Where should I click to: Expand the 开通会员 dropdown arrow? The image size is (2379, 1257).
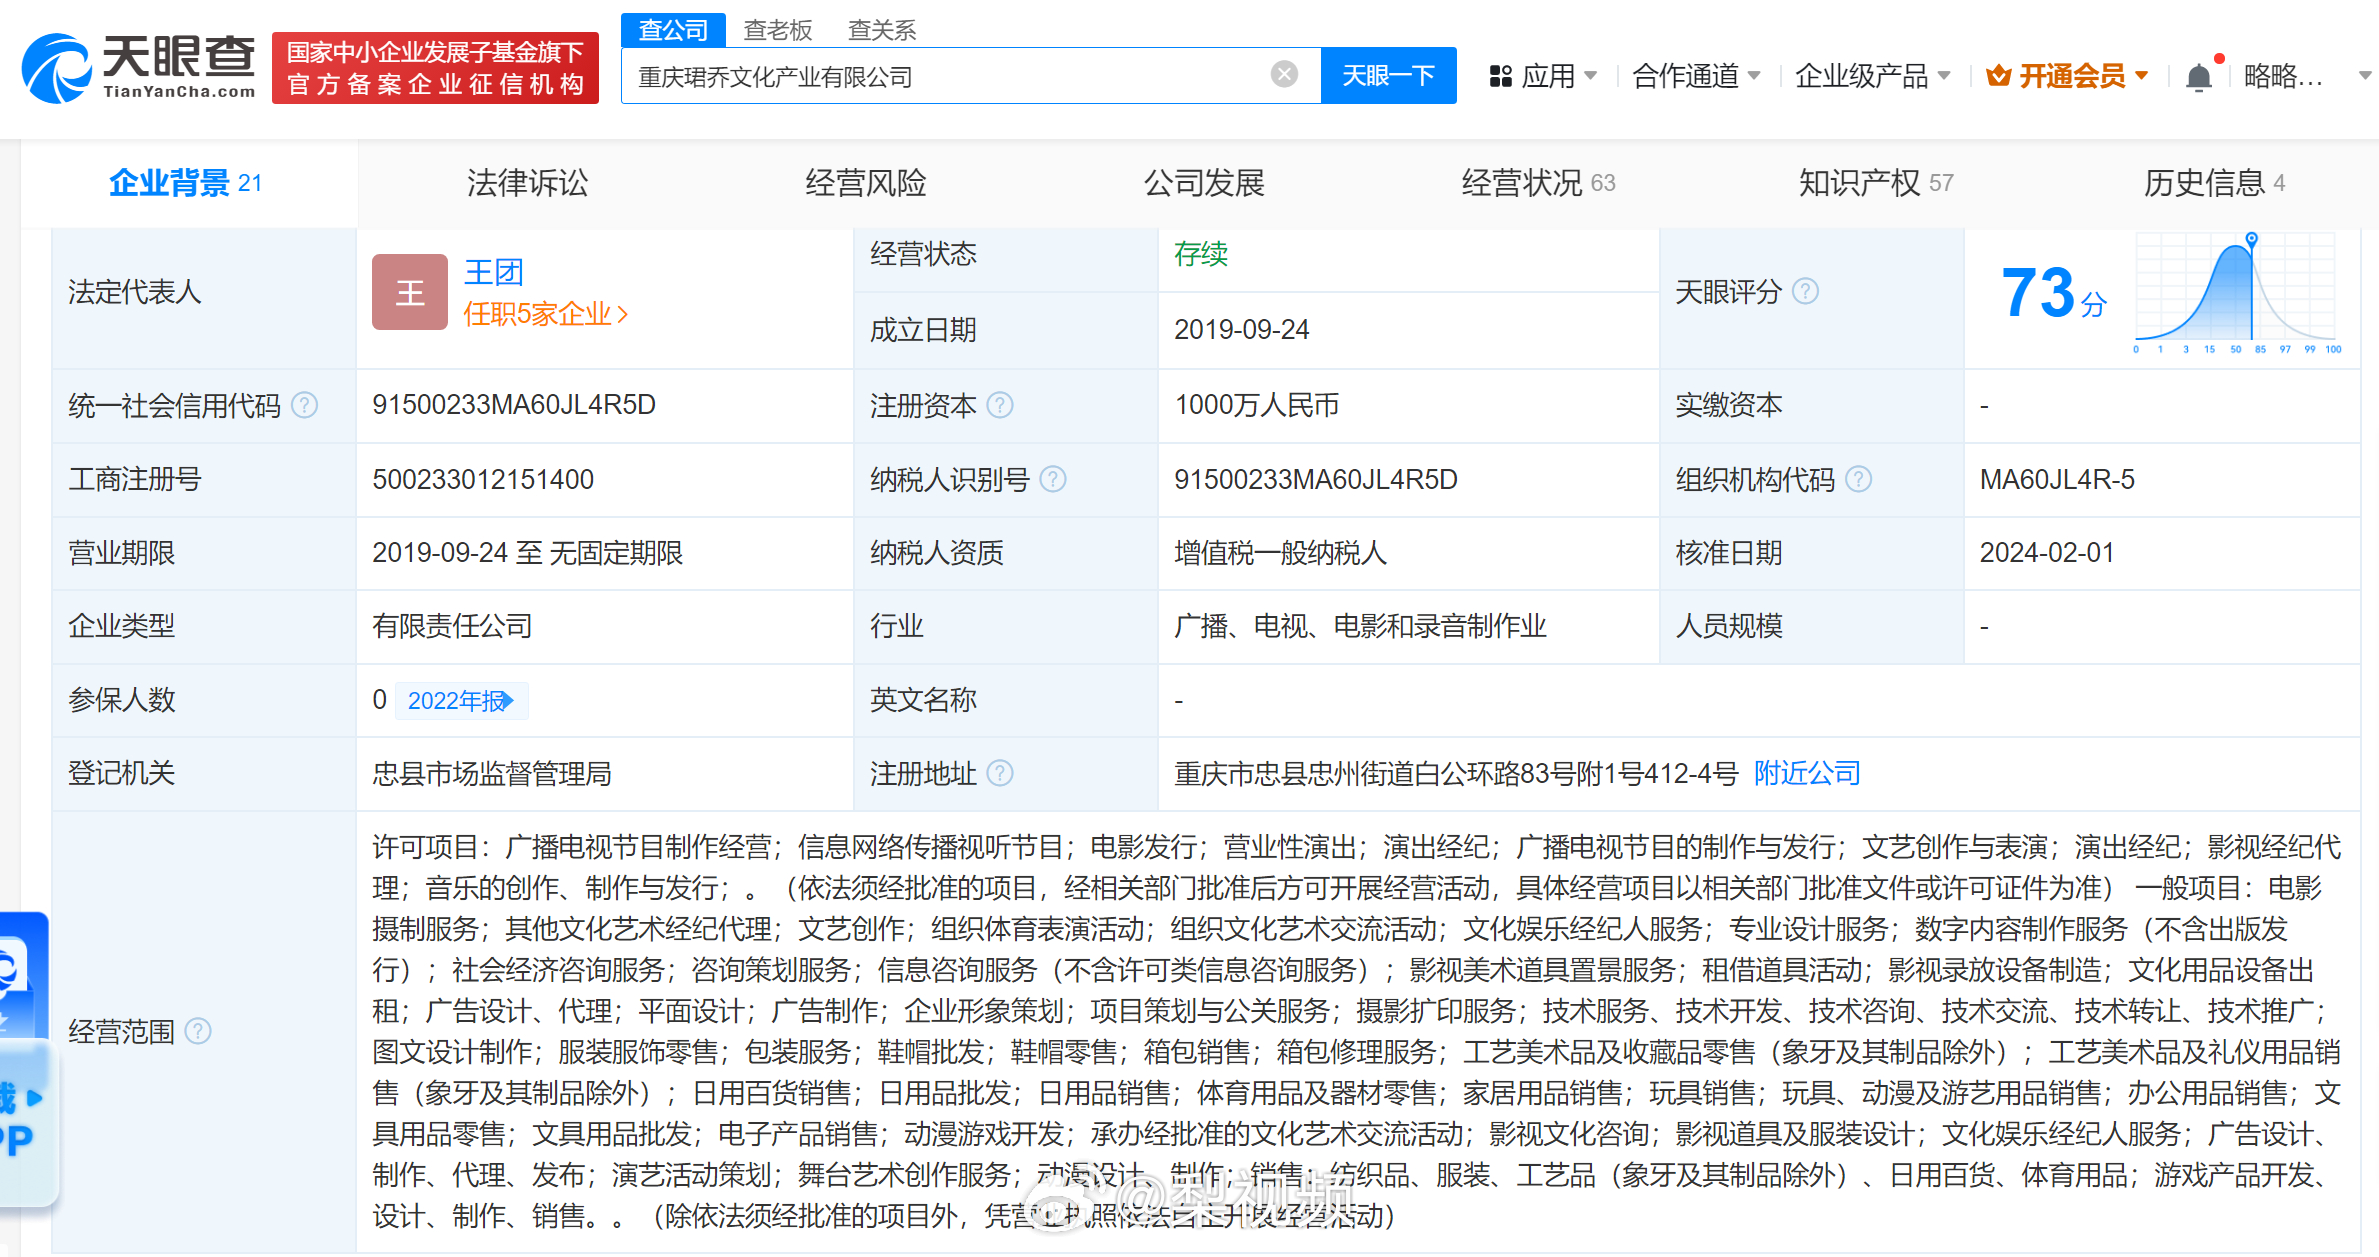(2141, 76)
